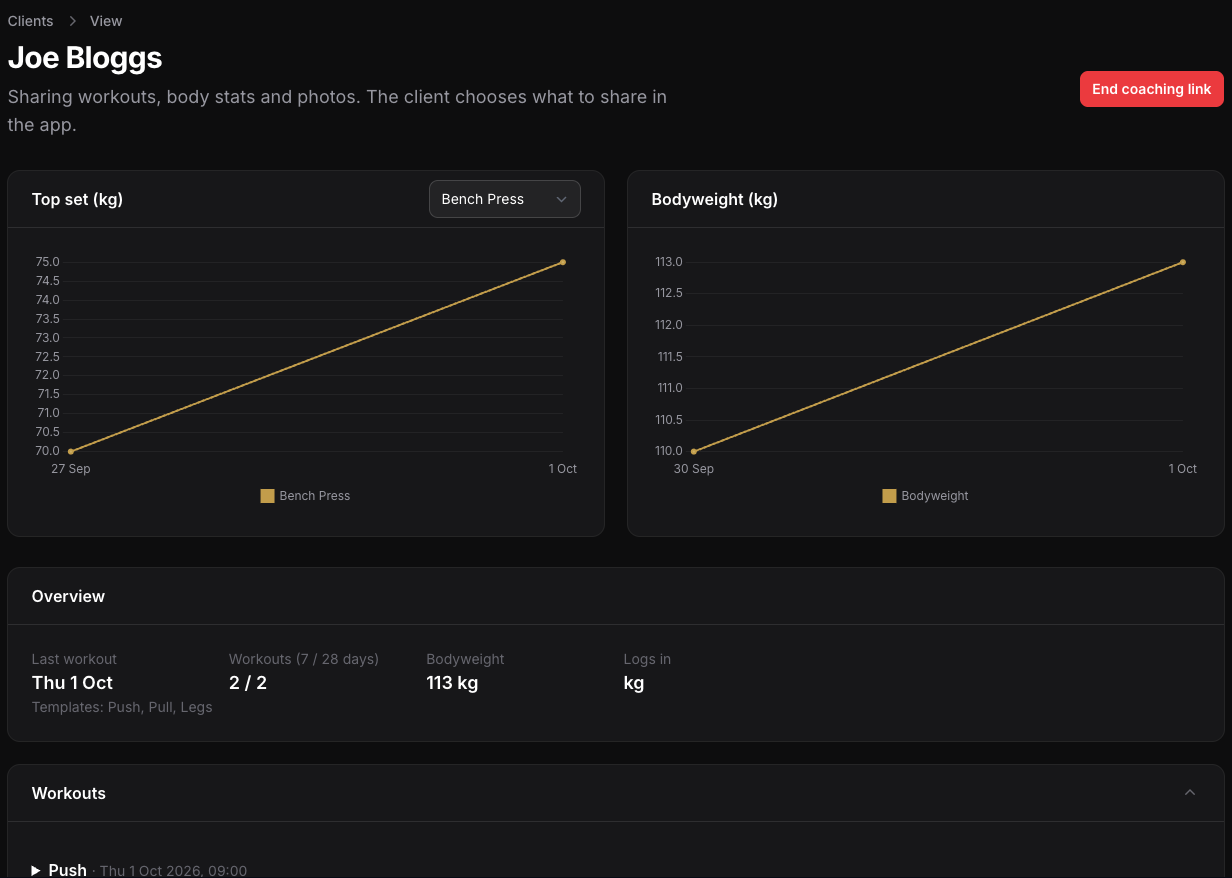Click the View breadcrumb item
Image resolution: width=1232 pixels, height=878 pixels.
(x=106, y=21)
